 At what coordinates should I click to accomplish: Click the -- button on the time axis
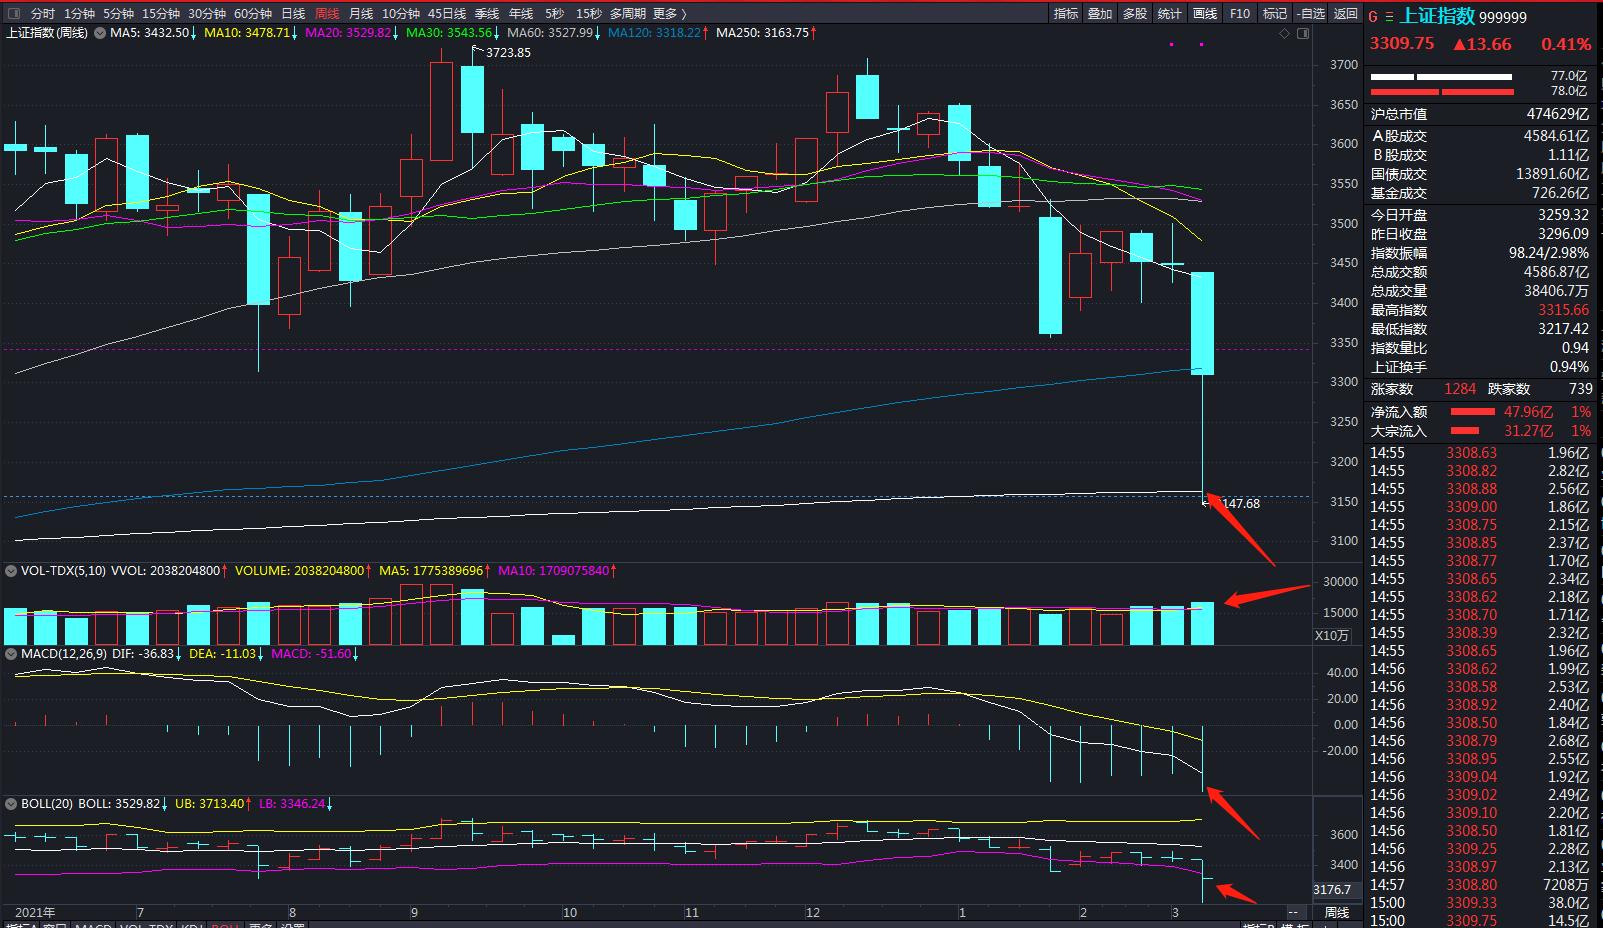(1294, 912)
